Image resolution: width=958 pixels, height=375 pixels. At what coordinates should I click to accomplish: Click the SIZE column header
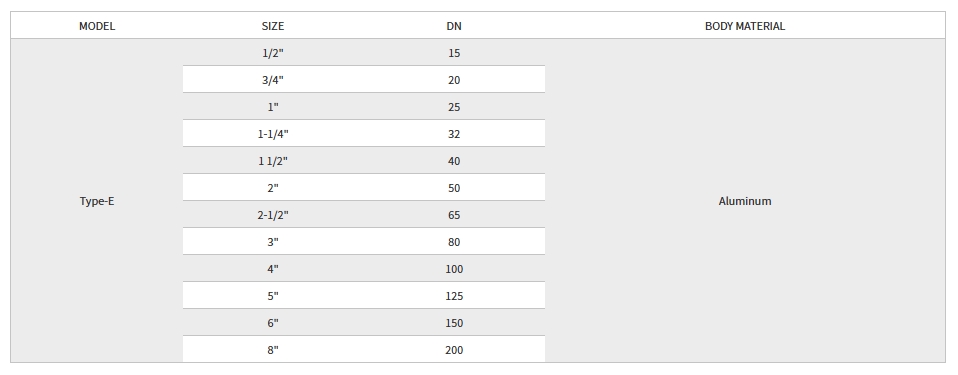point(272,26)
